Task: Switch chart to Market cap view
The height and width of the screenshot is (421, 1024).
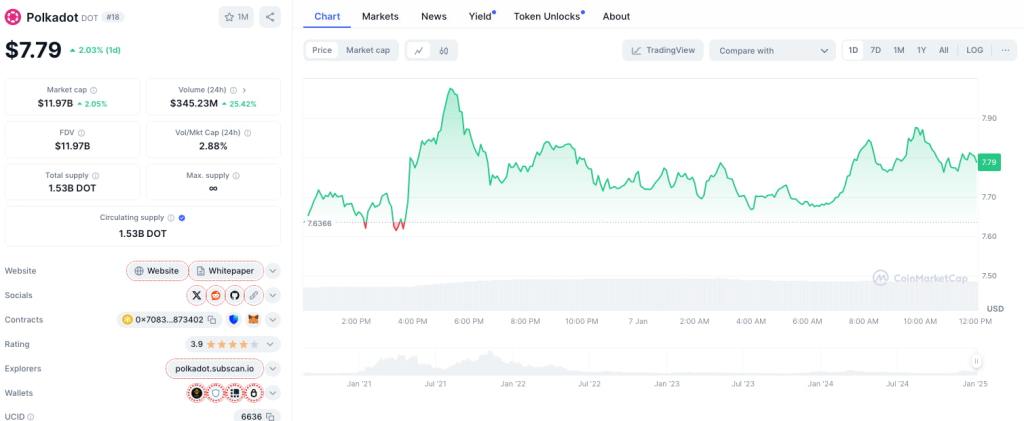Action: pos(368,50)
